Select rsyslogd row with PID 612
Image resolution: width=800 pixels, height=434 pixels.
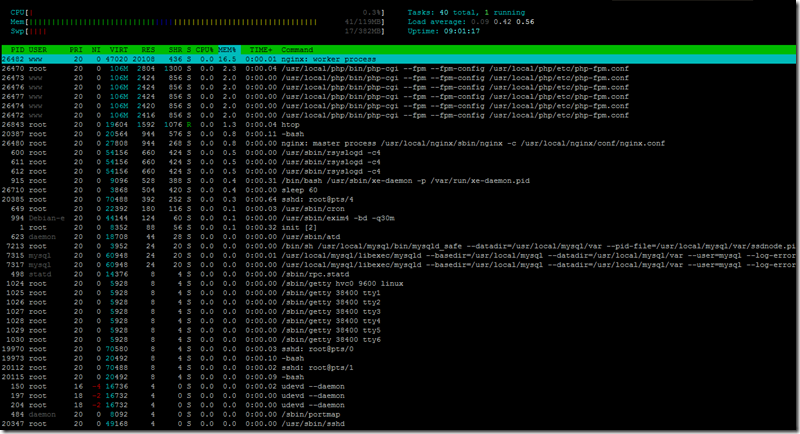(x=398, y=171)
